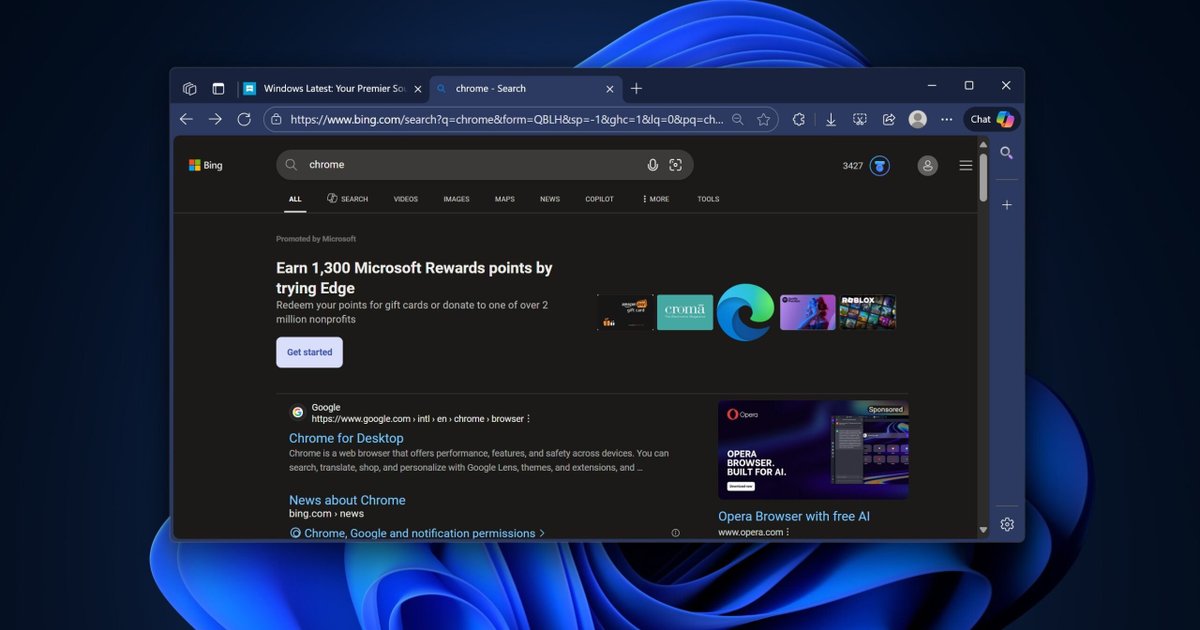View site information lock icon
This screenshot has width=1200, height=630.
[277, 119]
